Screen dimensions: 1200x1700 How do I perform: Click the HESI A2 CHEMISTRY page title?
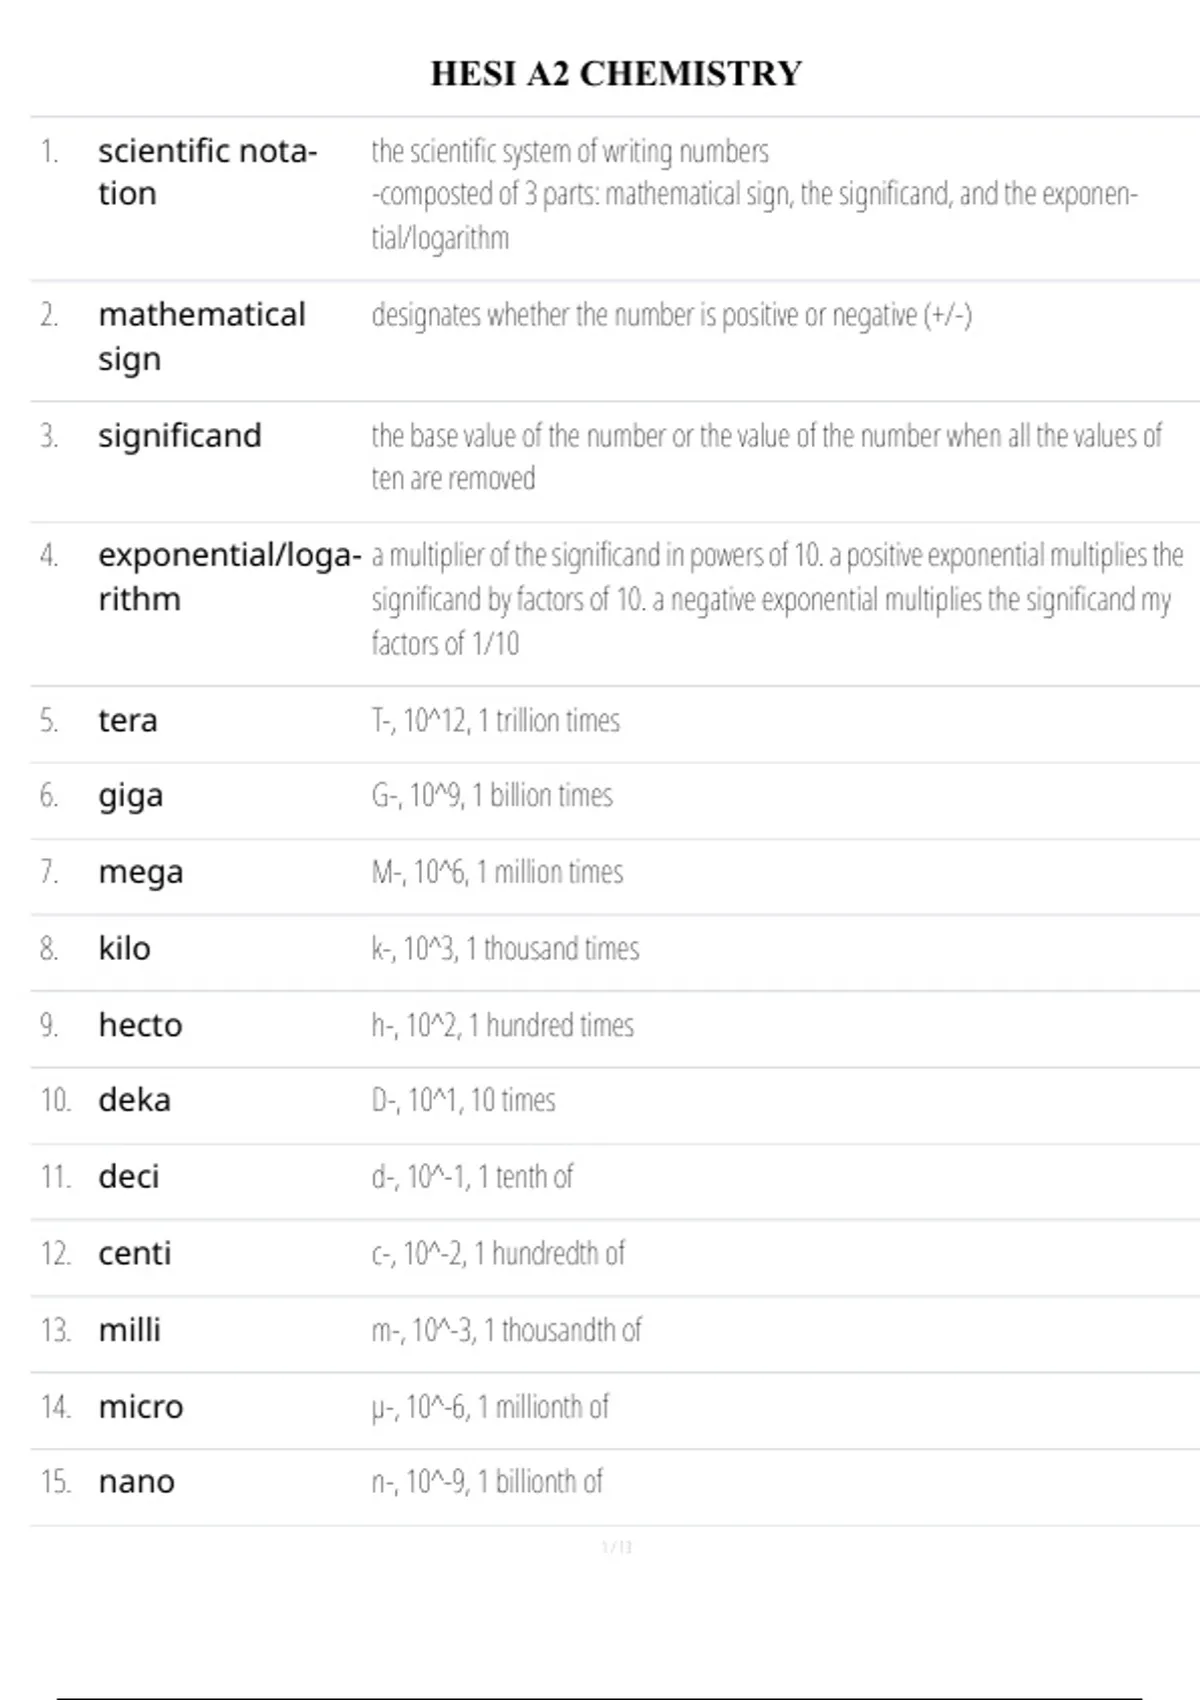pyautogui.click(x=616, y=74)
